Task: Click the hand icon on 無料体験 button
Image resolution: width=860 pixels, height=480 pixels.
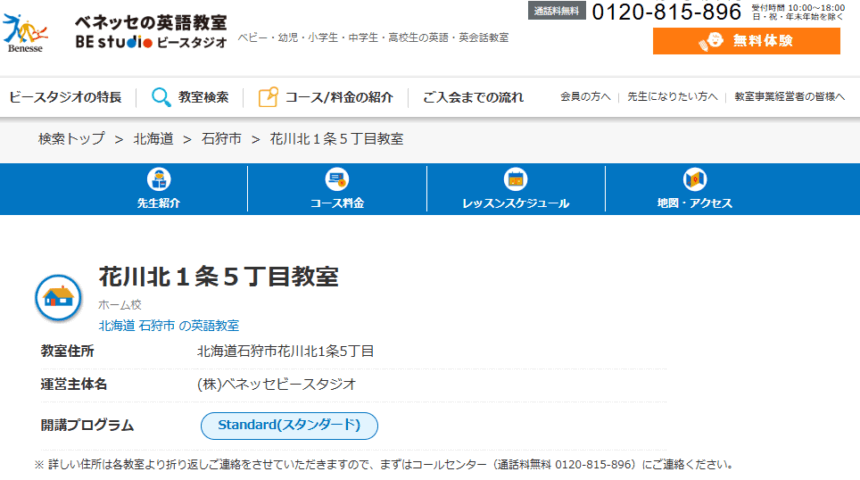Action: 711,41
